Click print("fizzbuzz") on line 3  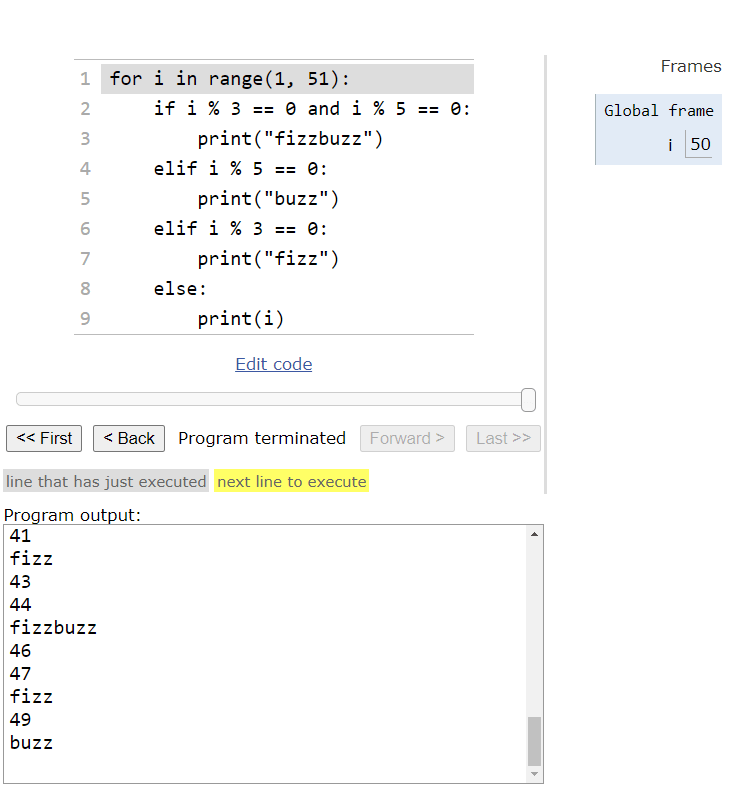tap(290, 139)
